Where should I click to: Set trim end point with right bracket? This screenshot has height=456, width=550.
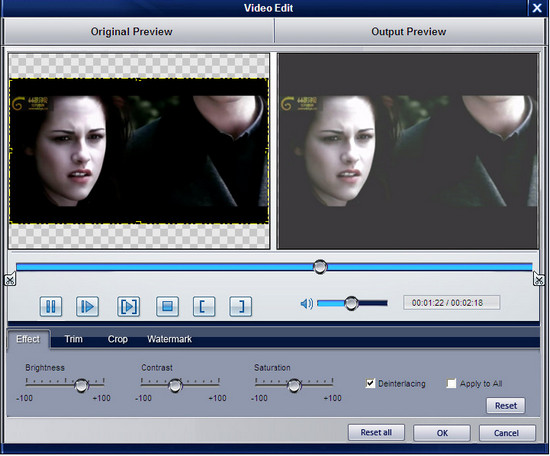point(241,307)
